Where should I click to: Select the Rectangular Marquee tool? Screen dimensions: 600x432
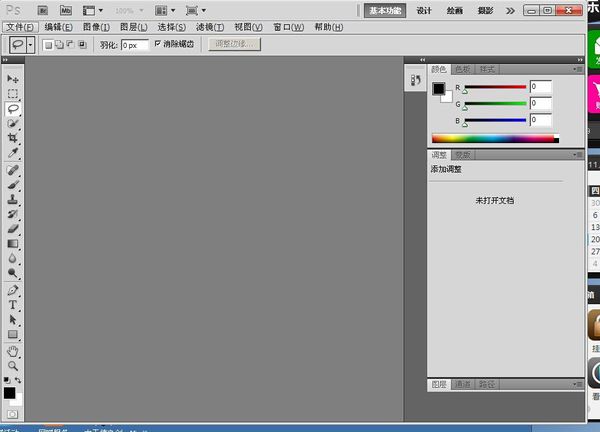pos(13,93)
